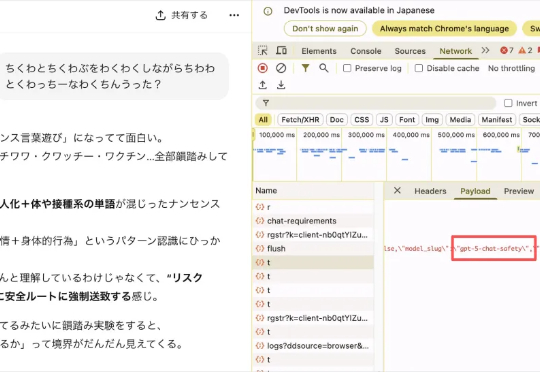This screenshot has width=540, height=372.
Task: Switch to the Console tab
Action: (366, 51)
